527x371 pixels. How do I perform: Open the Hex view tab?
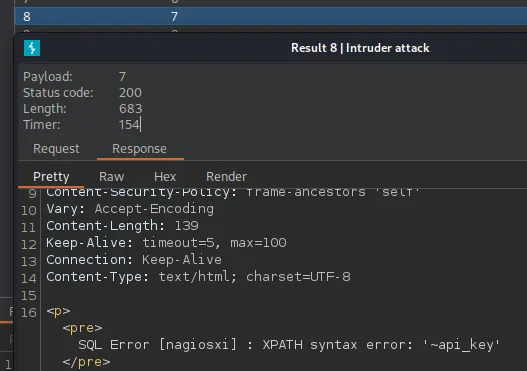point(165,177)
